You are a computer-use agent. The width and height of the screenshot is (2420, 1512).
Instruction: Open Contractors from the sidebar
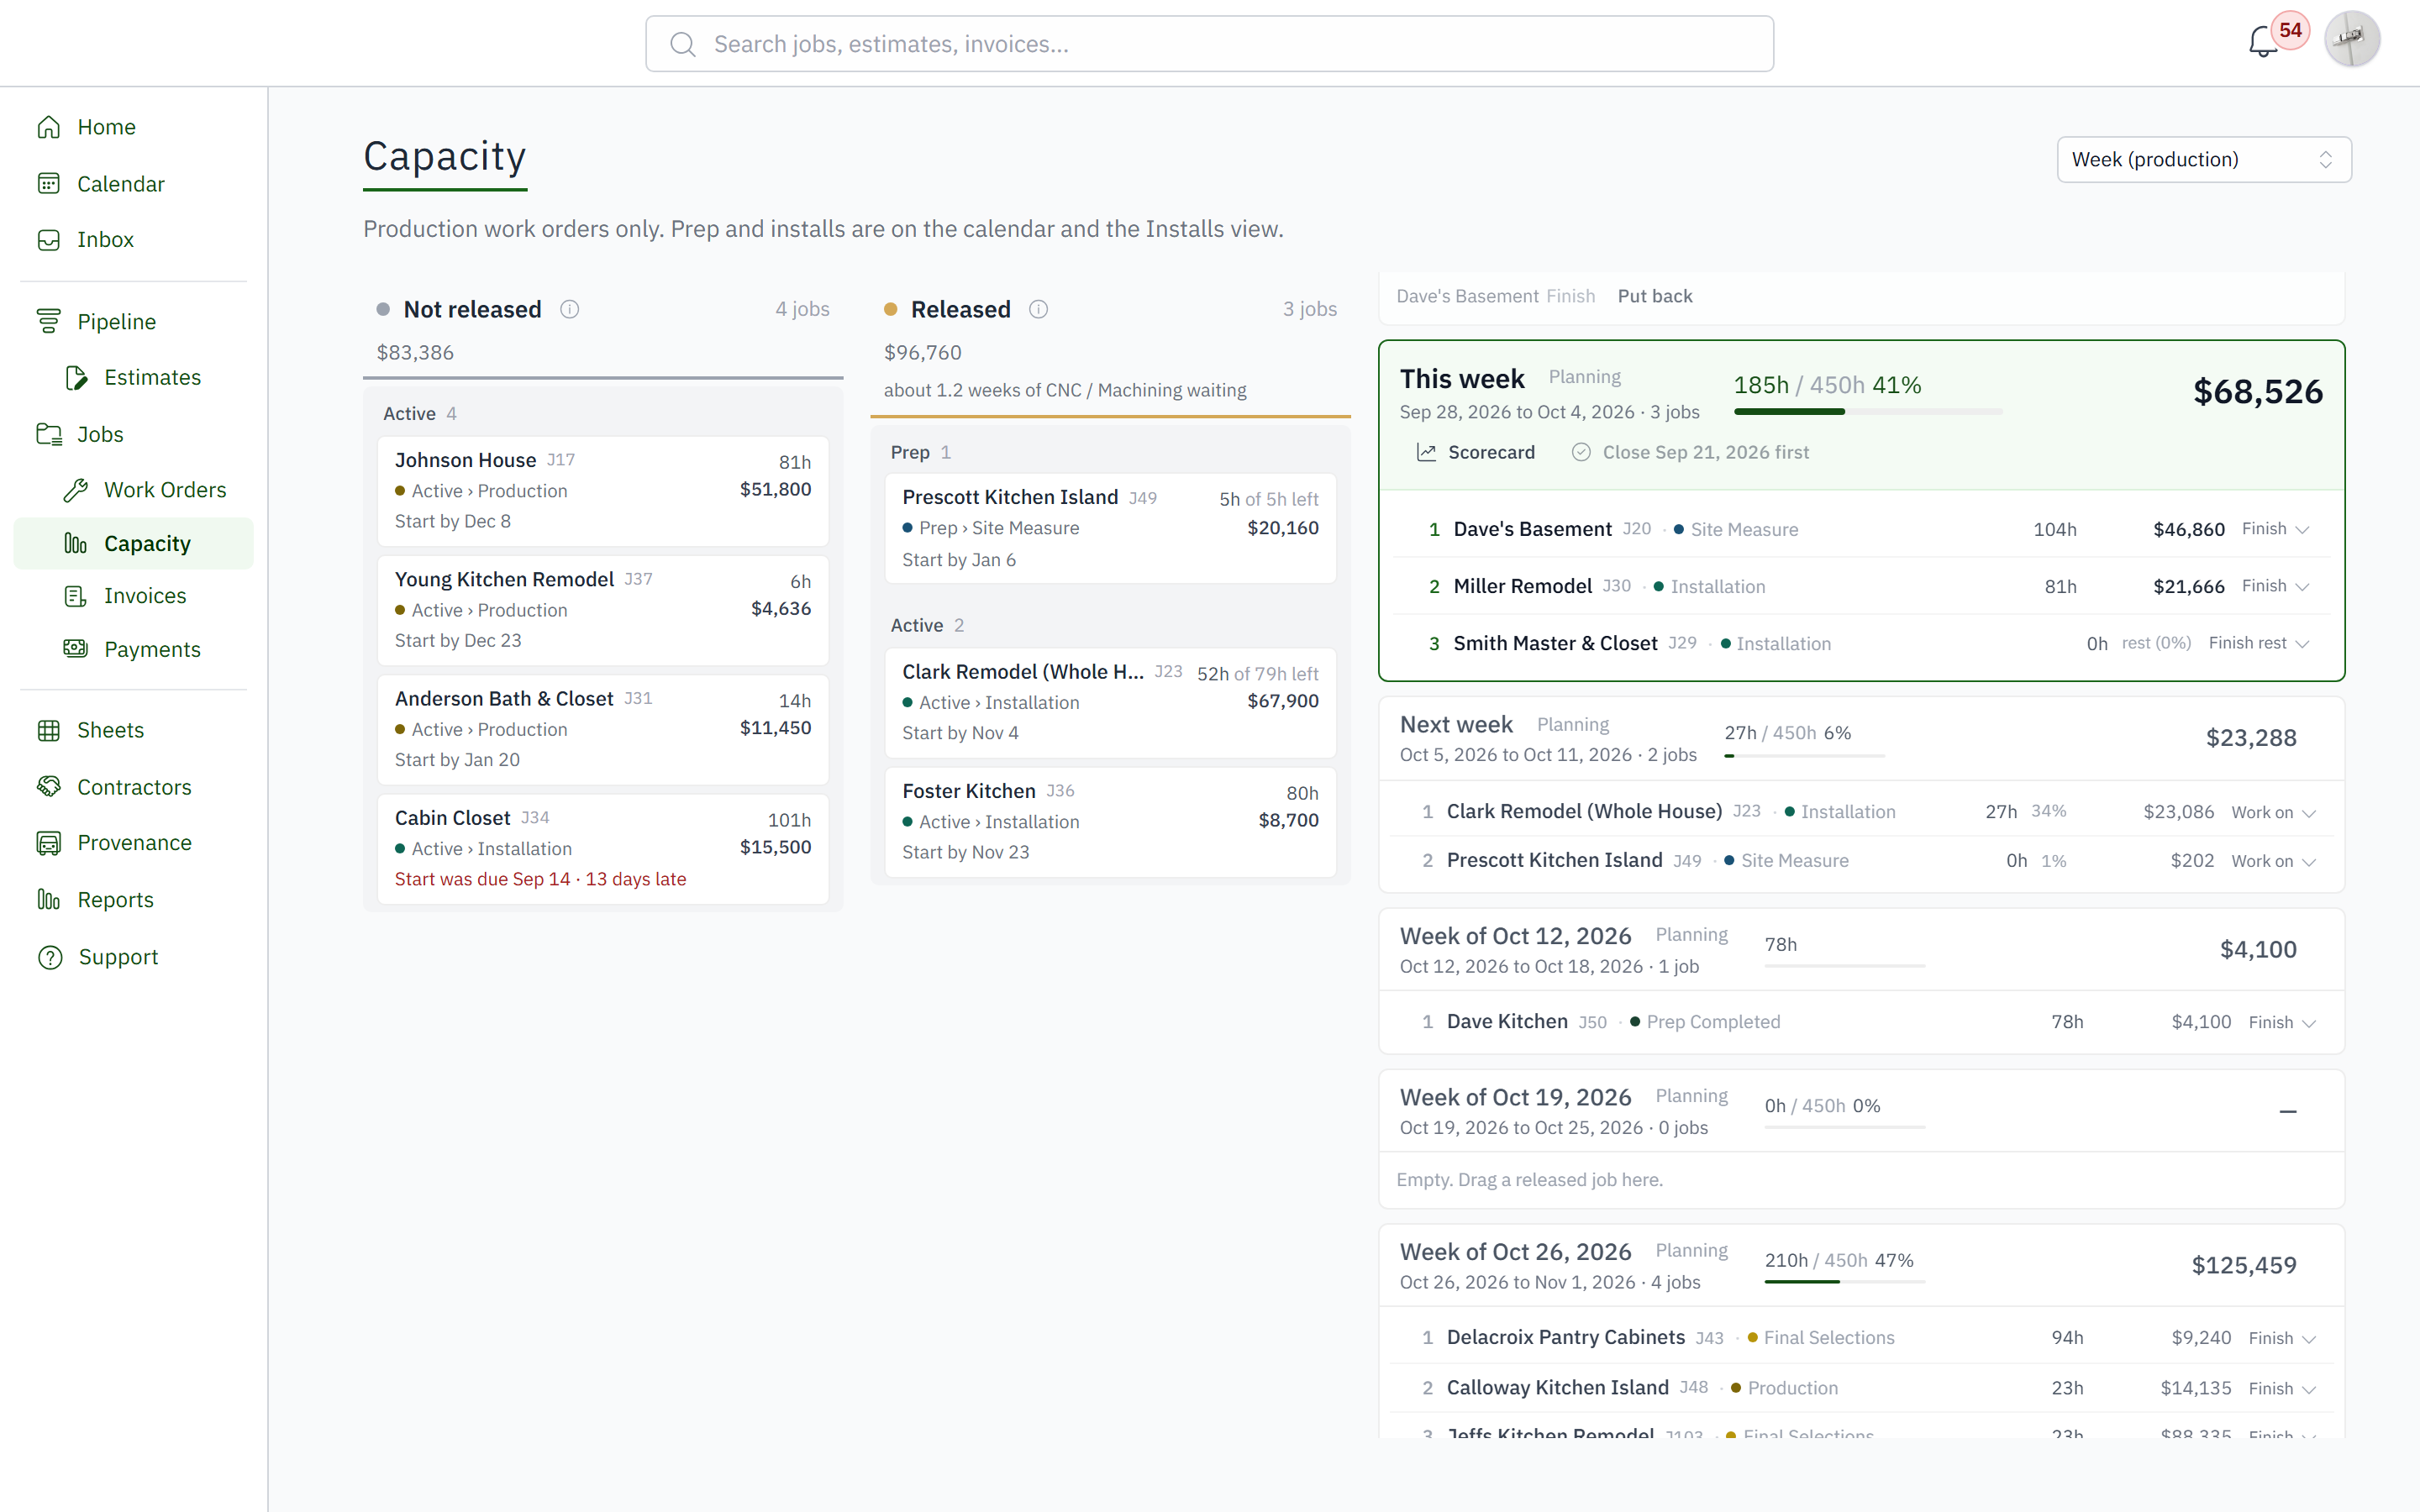134,787
